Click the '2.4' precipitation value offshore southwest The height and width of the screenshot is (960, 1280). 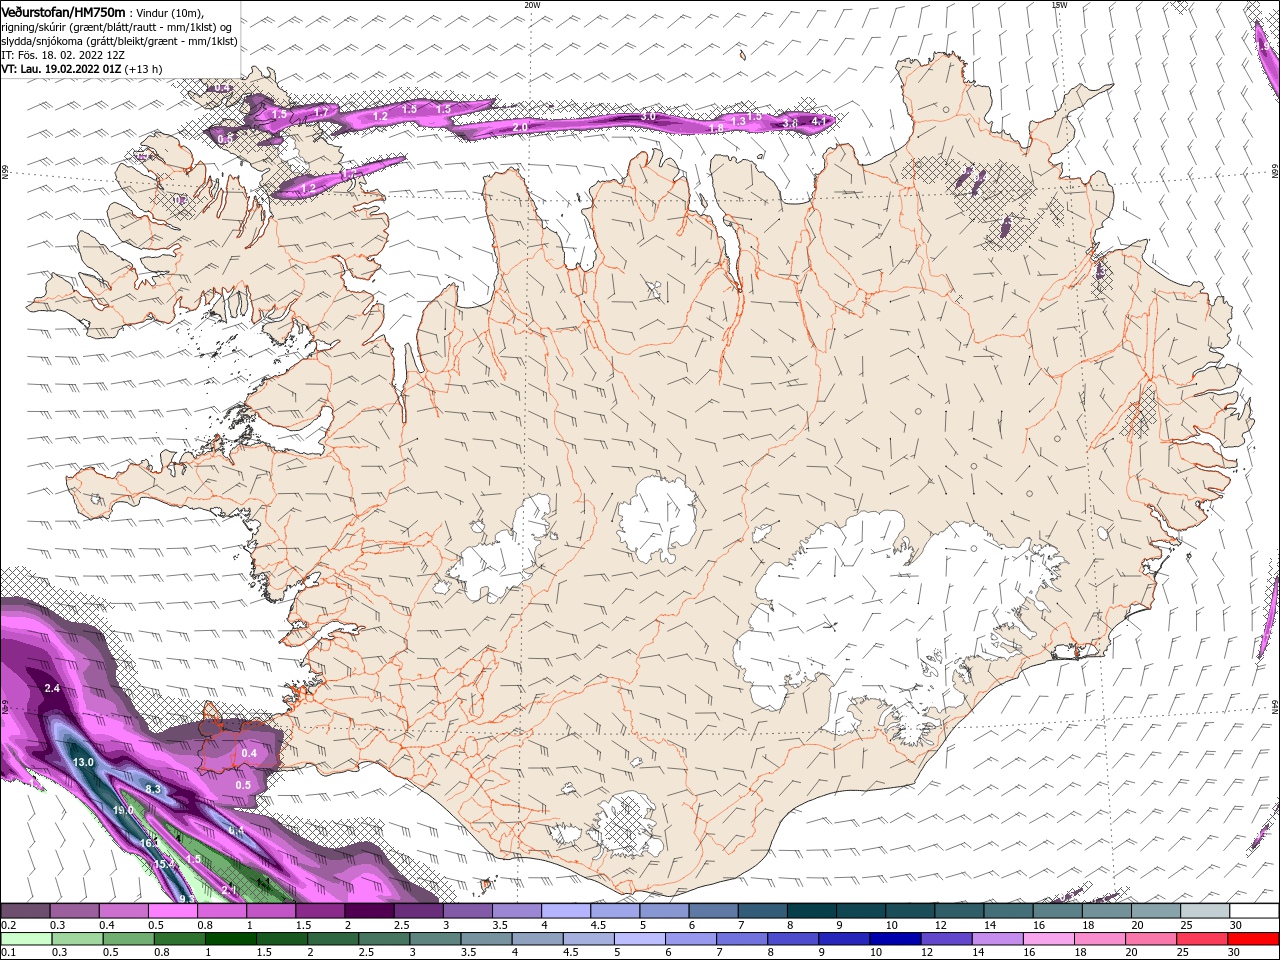point(53,689)
